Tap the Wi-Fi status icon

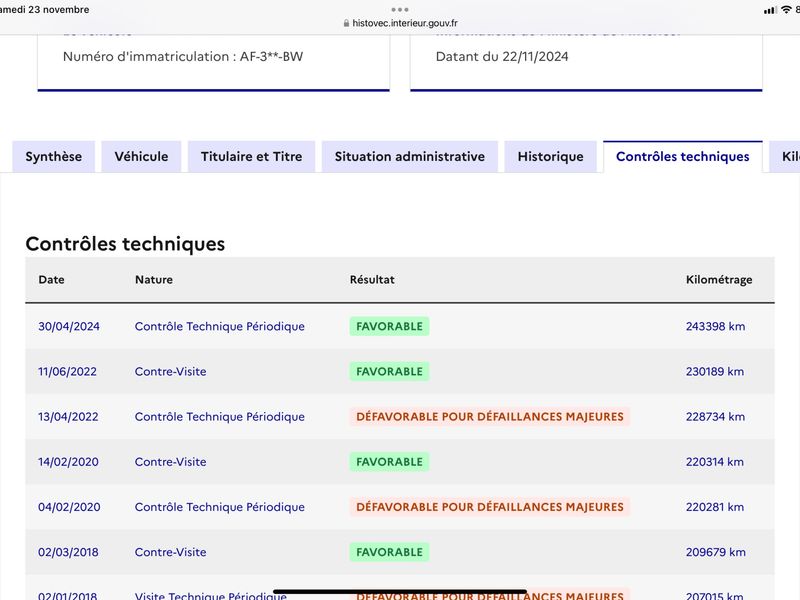click(x=786, y=9)
